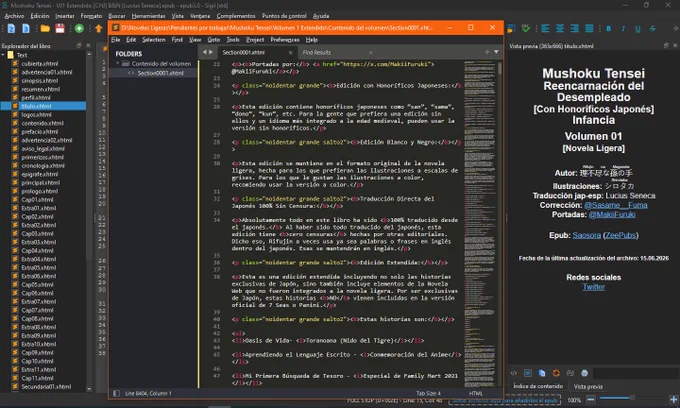Expand the toolbar overflow chevron at right
The height and width of the screenshot is (408, 680).
coord(675,29)
